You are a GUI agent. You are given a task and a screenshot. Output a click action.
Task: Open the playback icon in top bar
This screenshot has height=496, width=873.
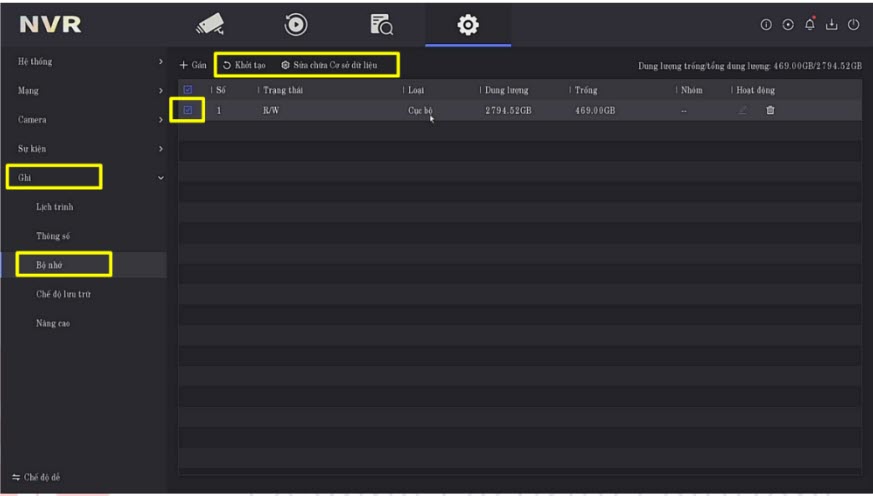tap(296, 25)
